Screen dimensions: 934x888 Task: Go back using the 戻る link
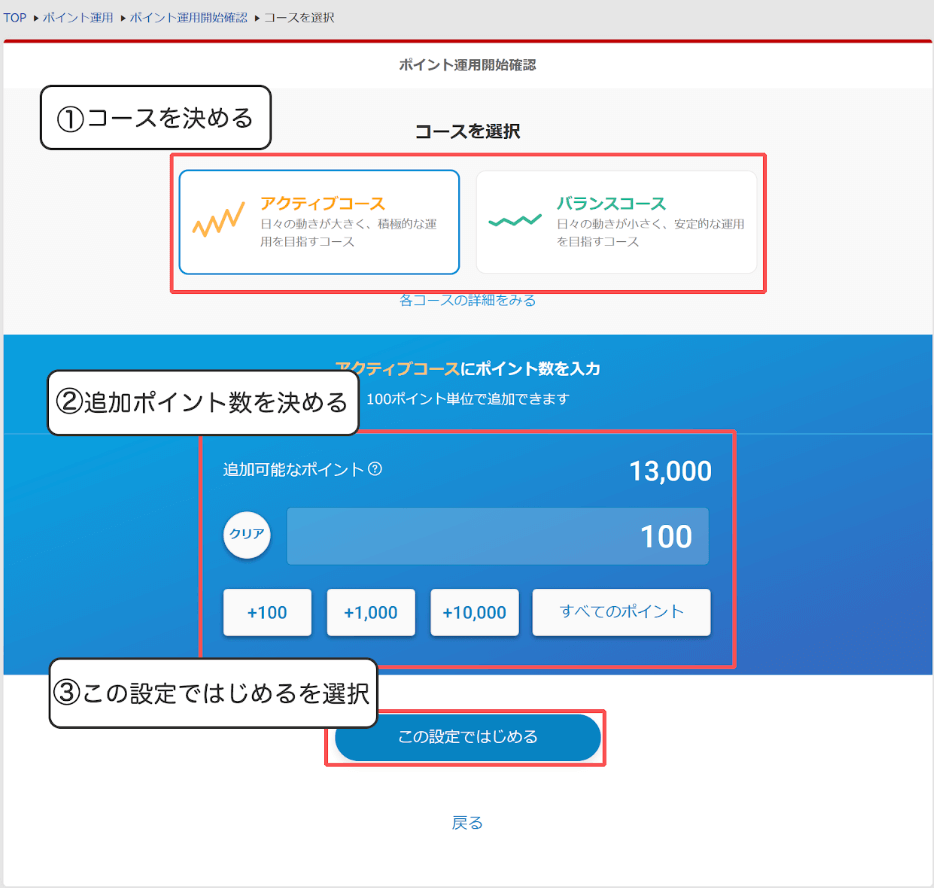[466, 822]
